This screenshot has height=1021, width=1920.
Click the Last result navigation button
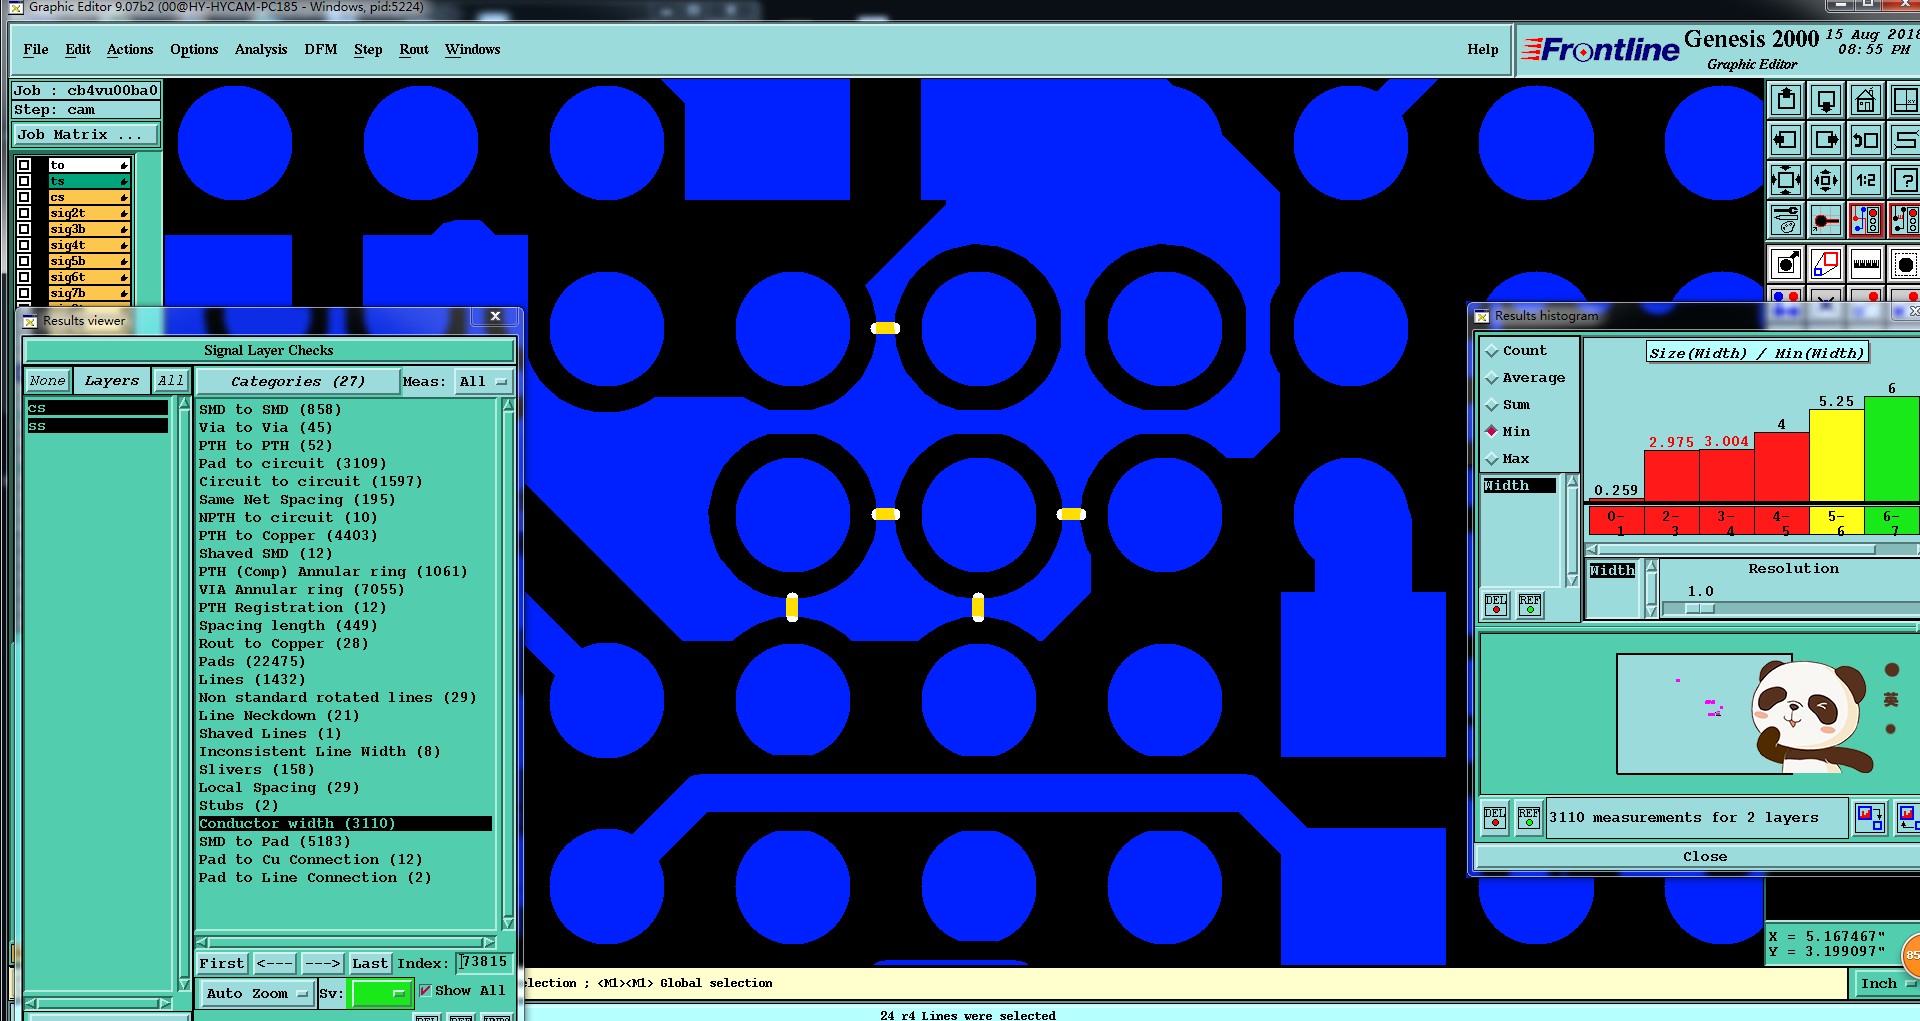coord(370,963)
